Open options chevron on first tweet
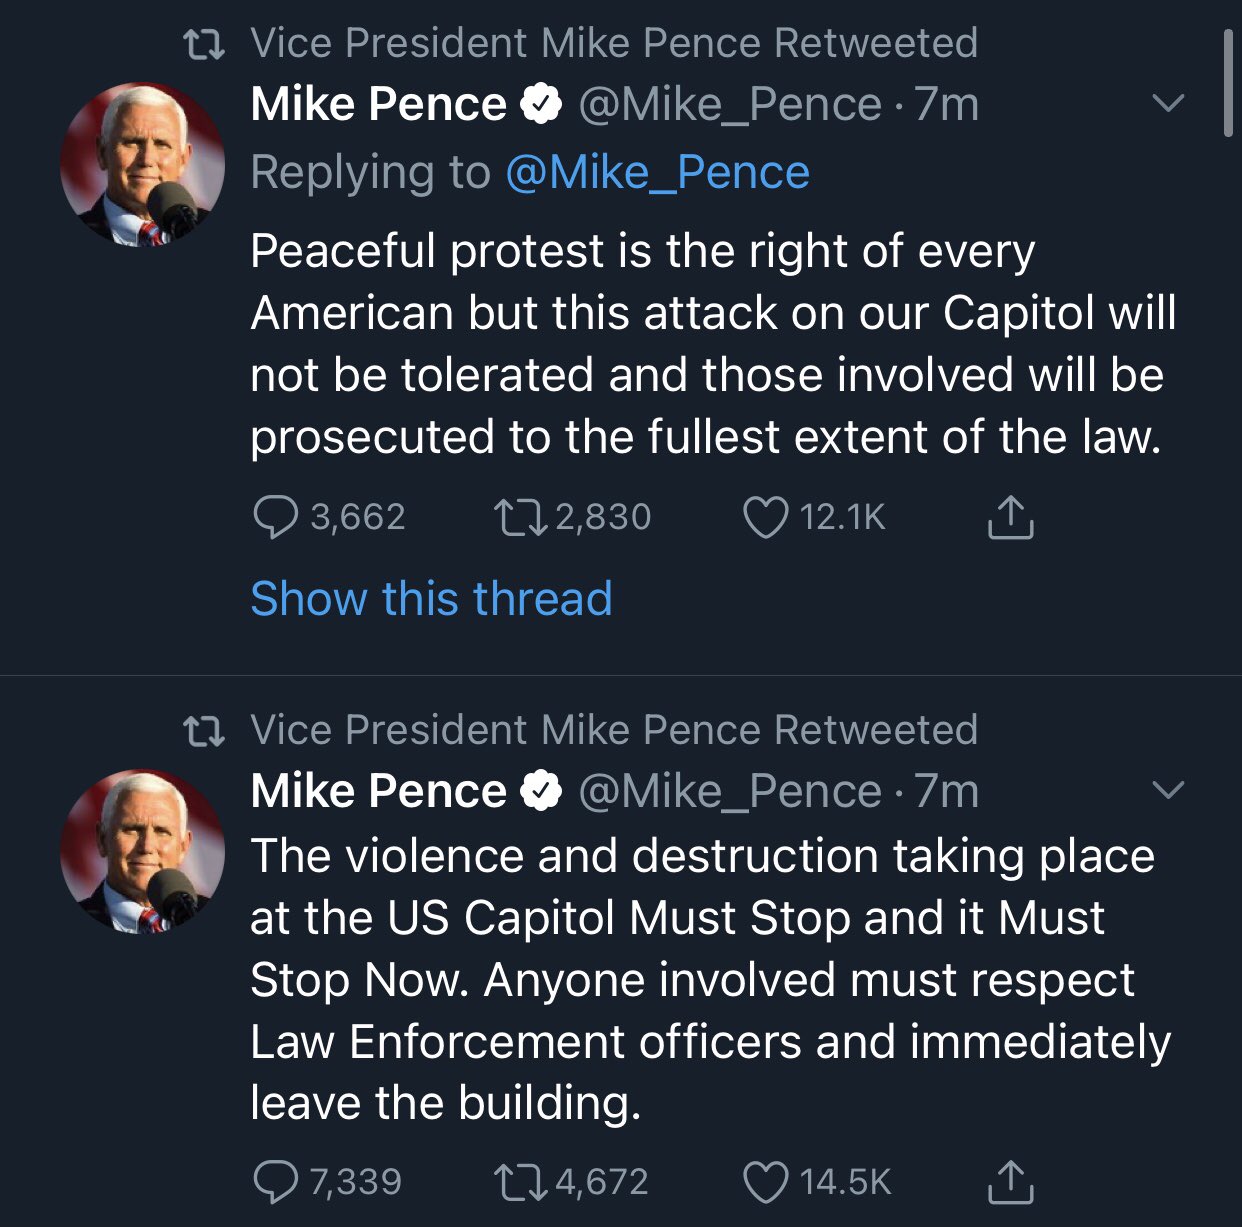 [x=1168, y=103]
